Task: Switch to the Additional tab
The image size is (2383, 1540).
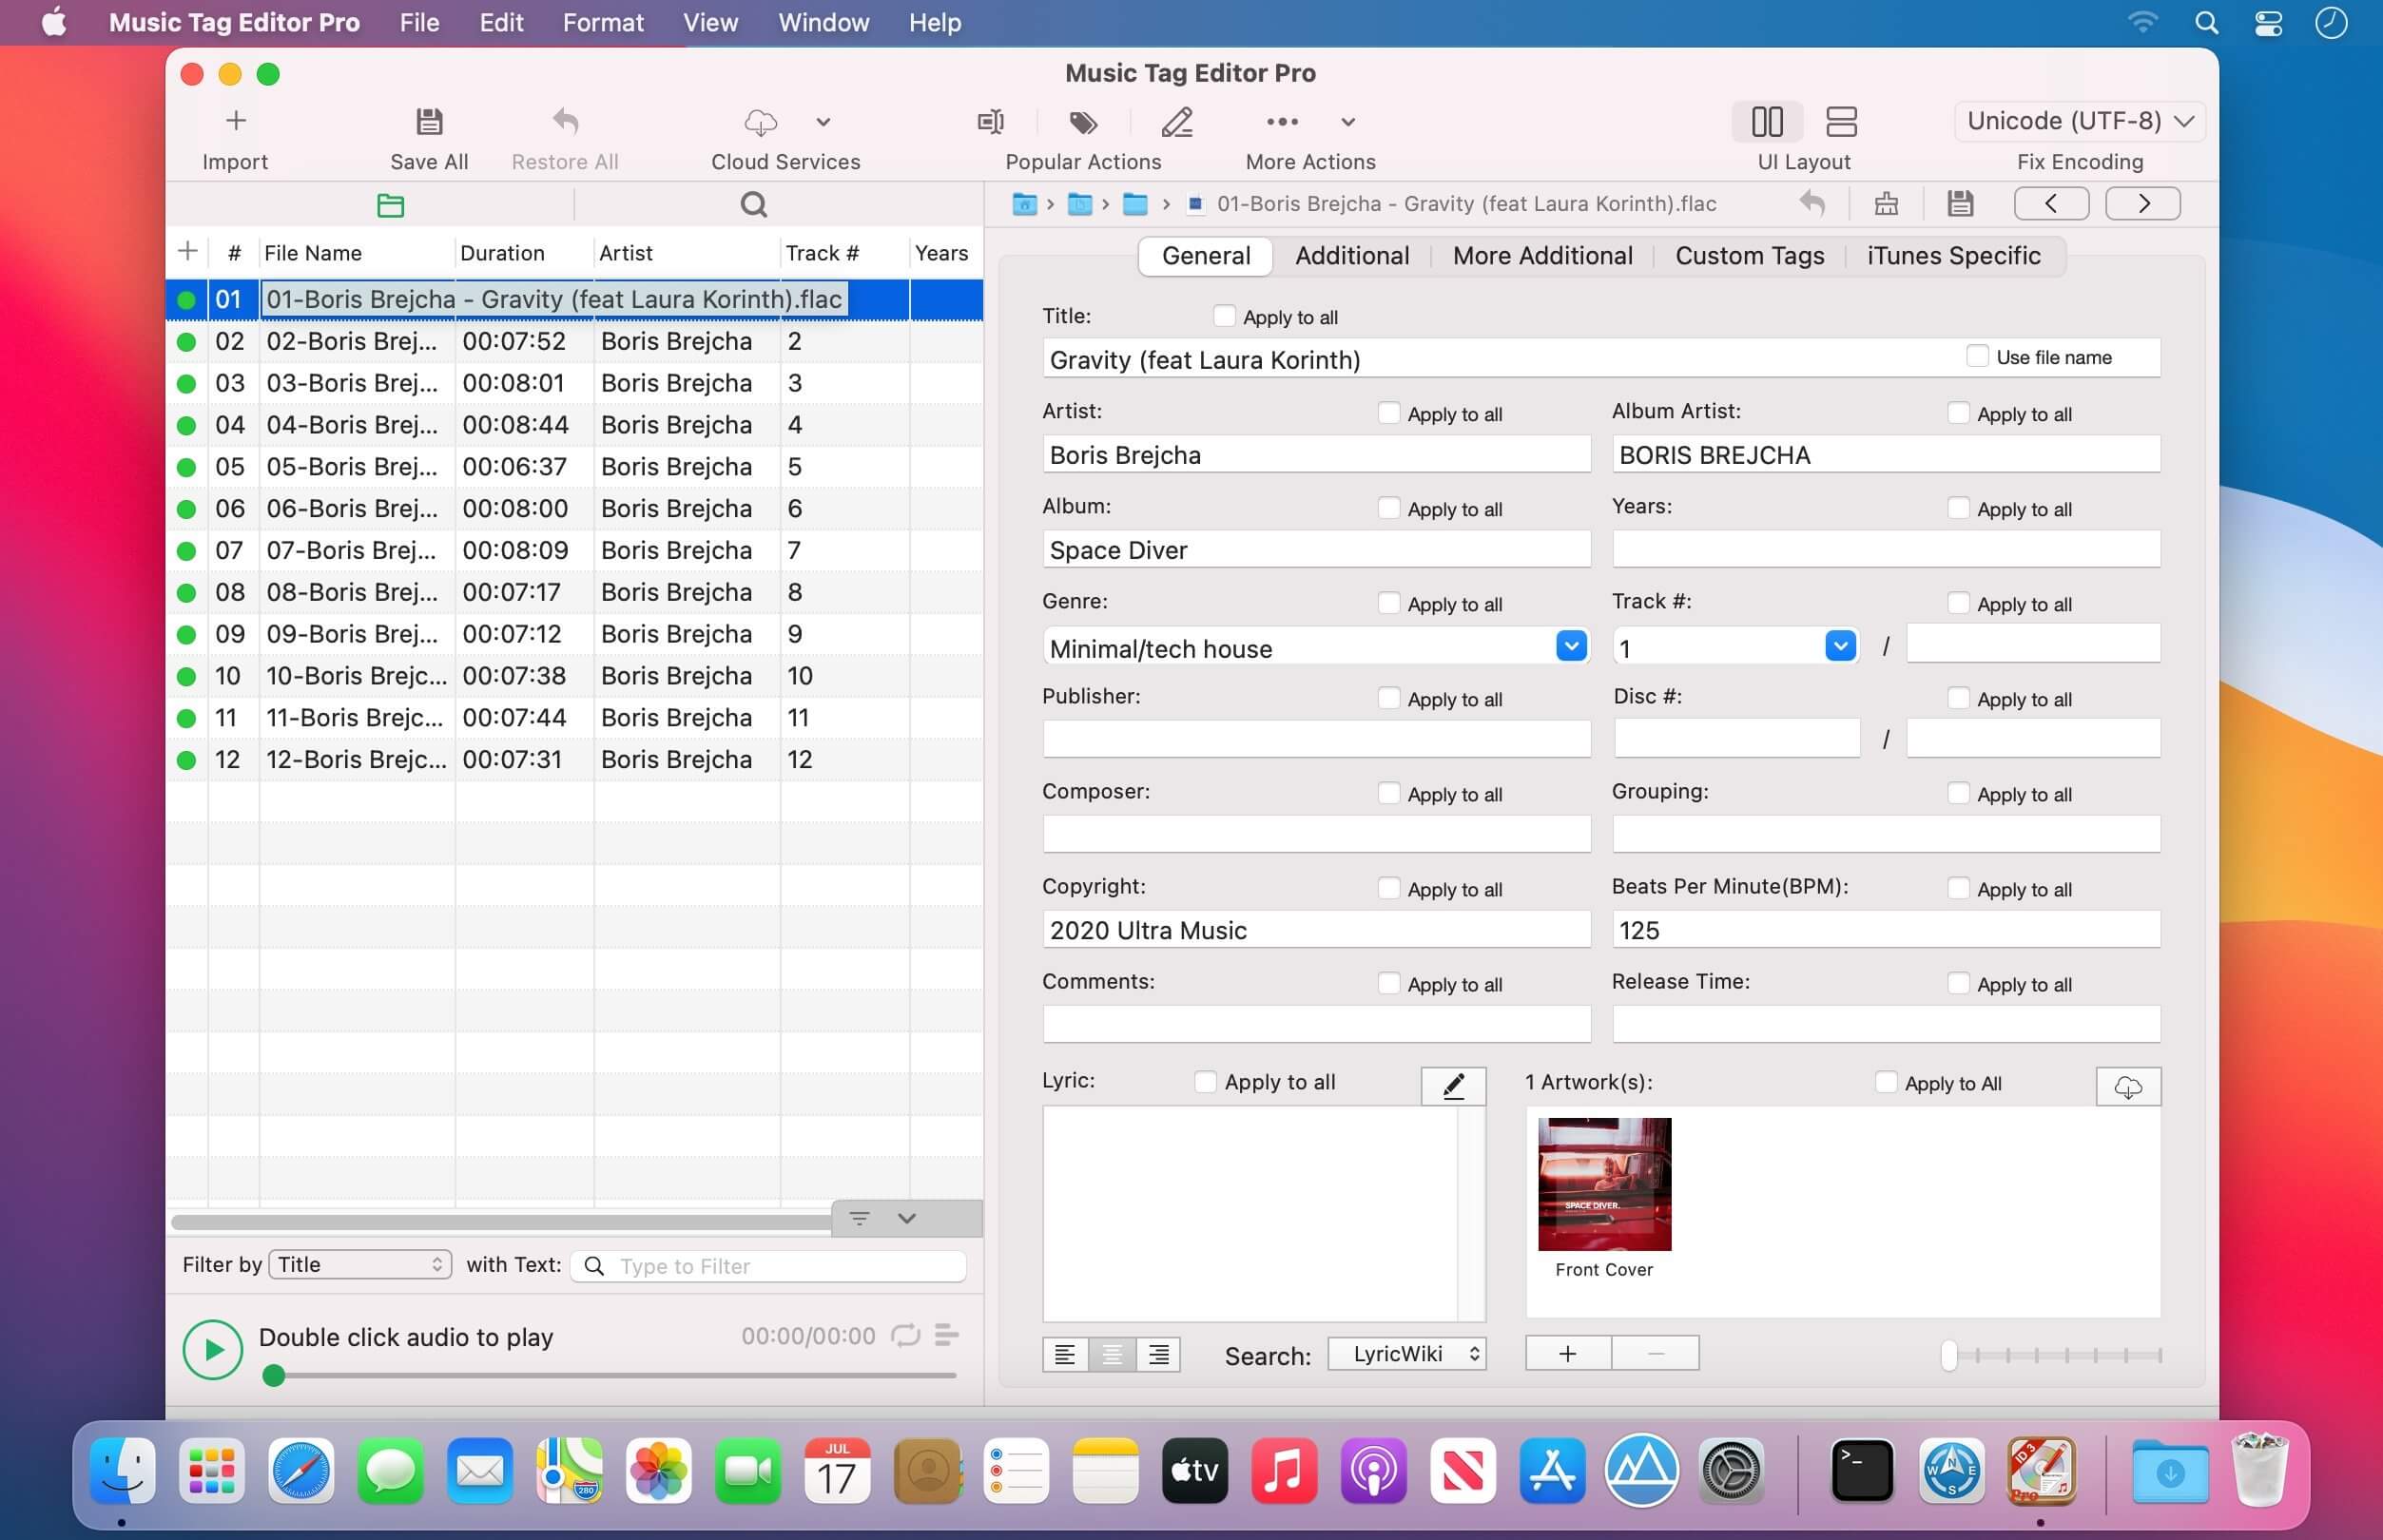Action: coord(1352,256)
